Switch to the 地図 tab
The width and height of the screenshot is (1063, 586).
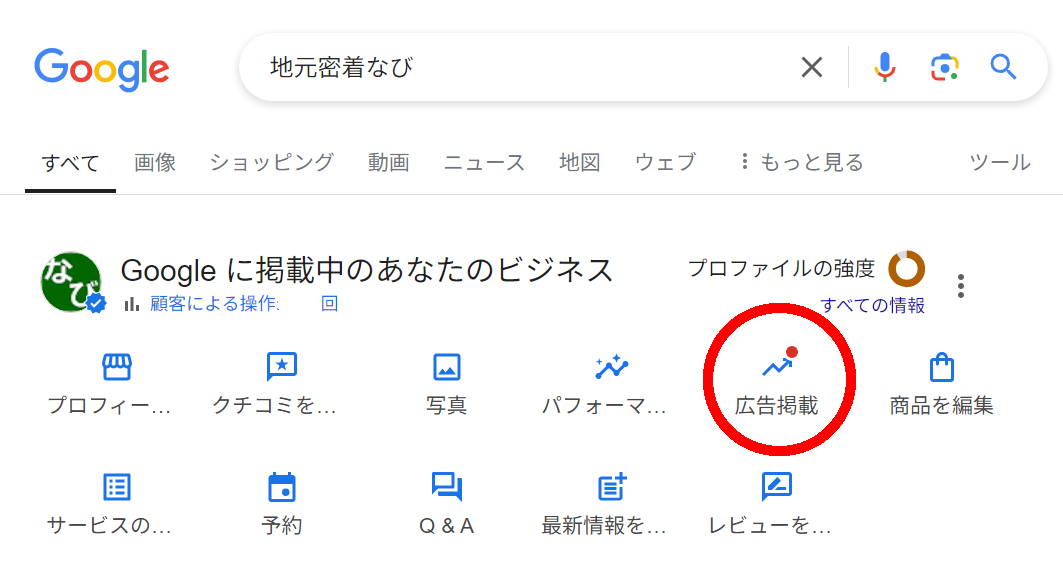click(x=580, y=162)
